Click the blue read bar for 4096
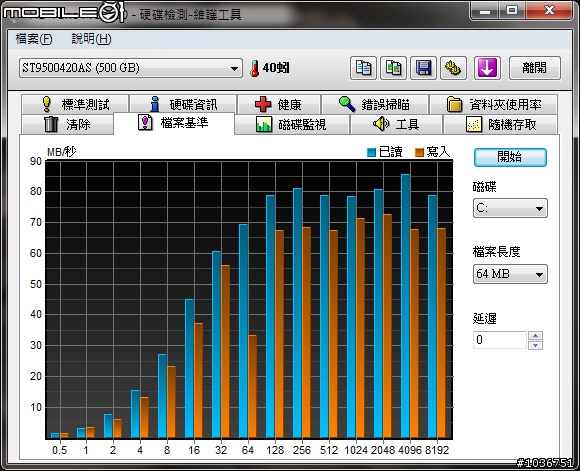Viewport: 580px width, 471px height. tap(405, 306)
